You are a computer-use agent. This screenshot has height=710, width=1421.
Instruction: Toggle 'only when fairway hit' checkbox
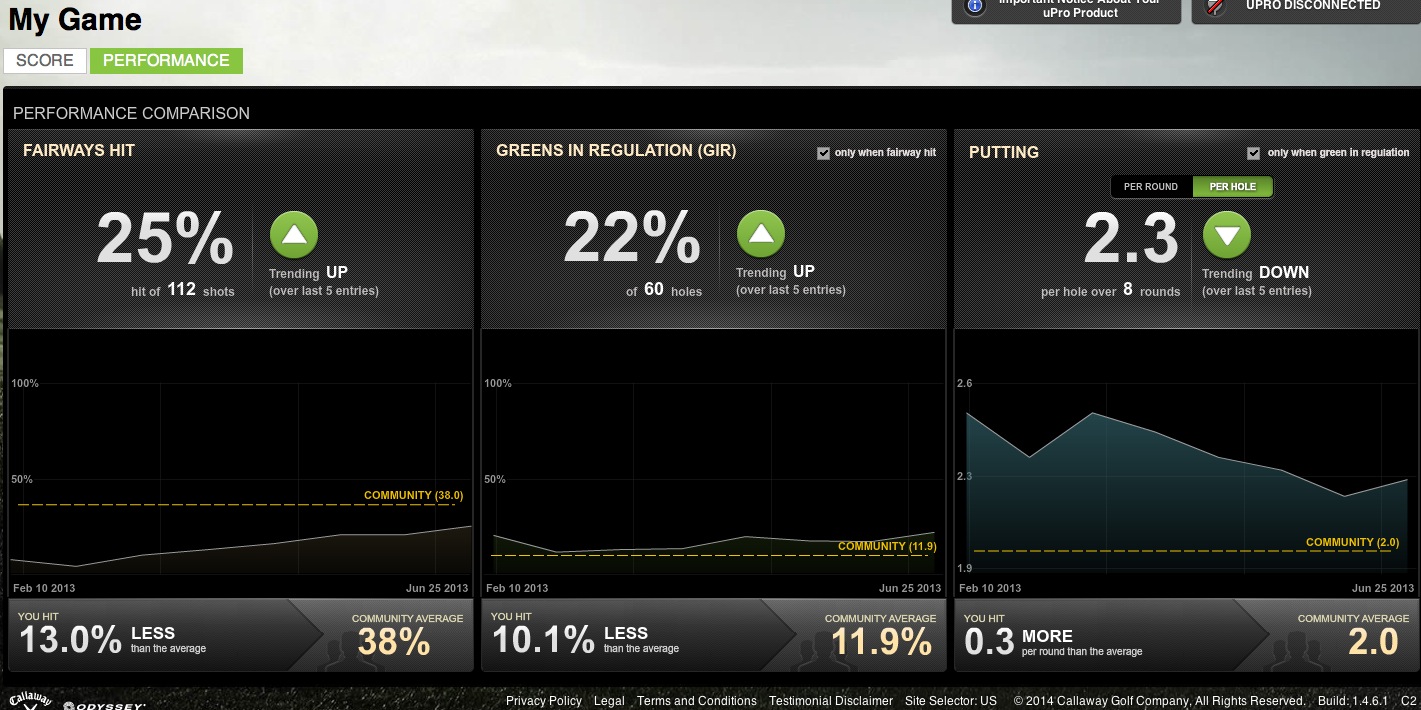823,153
